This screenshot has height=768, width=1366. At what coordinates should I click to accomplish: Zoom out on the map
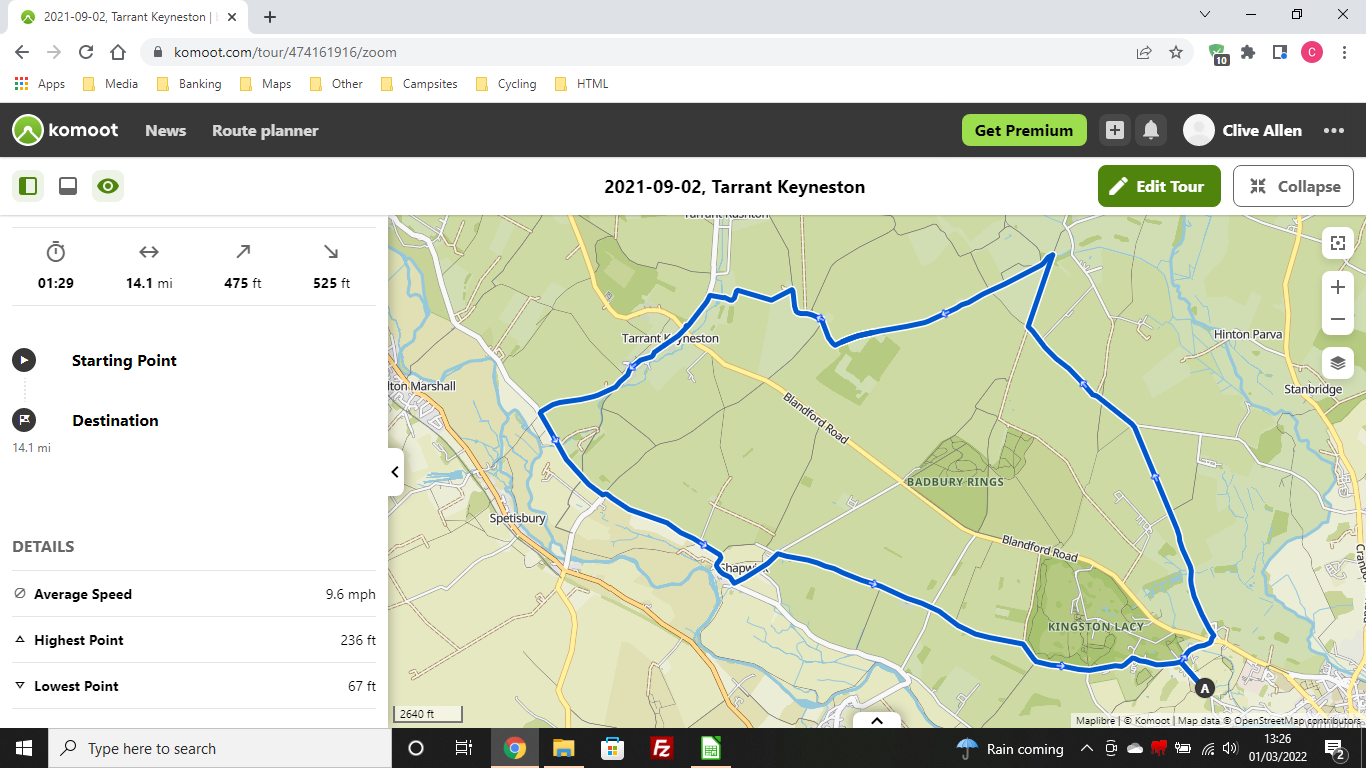coord(1338,319)
